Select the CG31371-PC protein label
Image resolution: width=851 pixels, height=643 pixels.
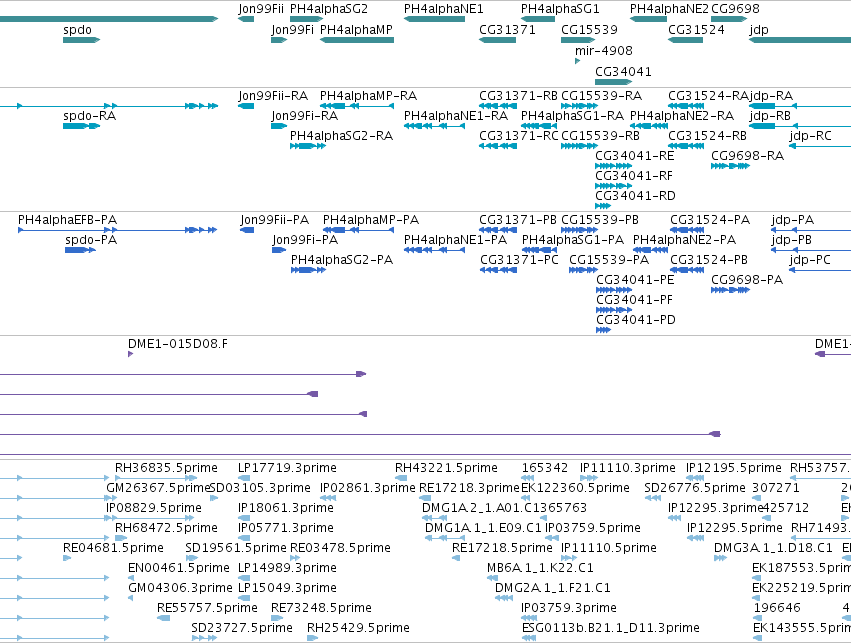pyautogui.click(x=519, y=260)
